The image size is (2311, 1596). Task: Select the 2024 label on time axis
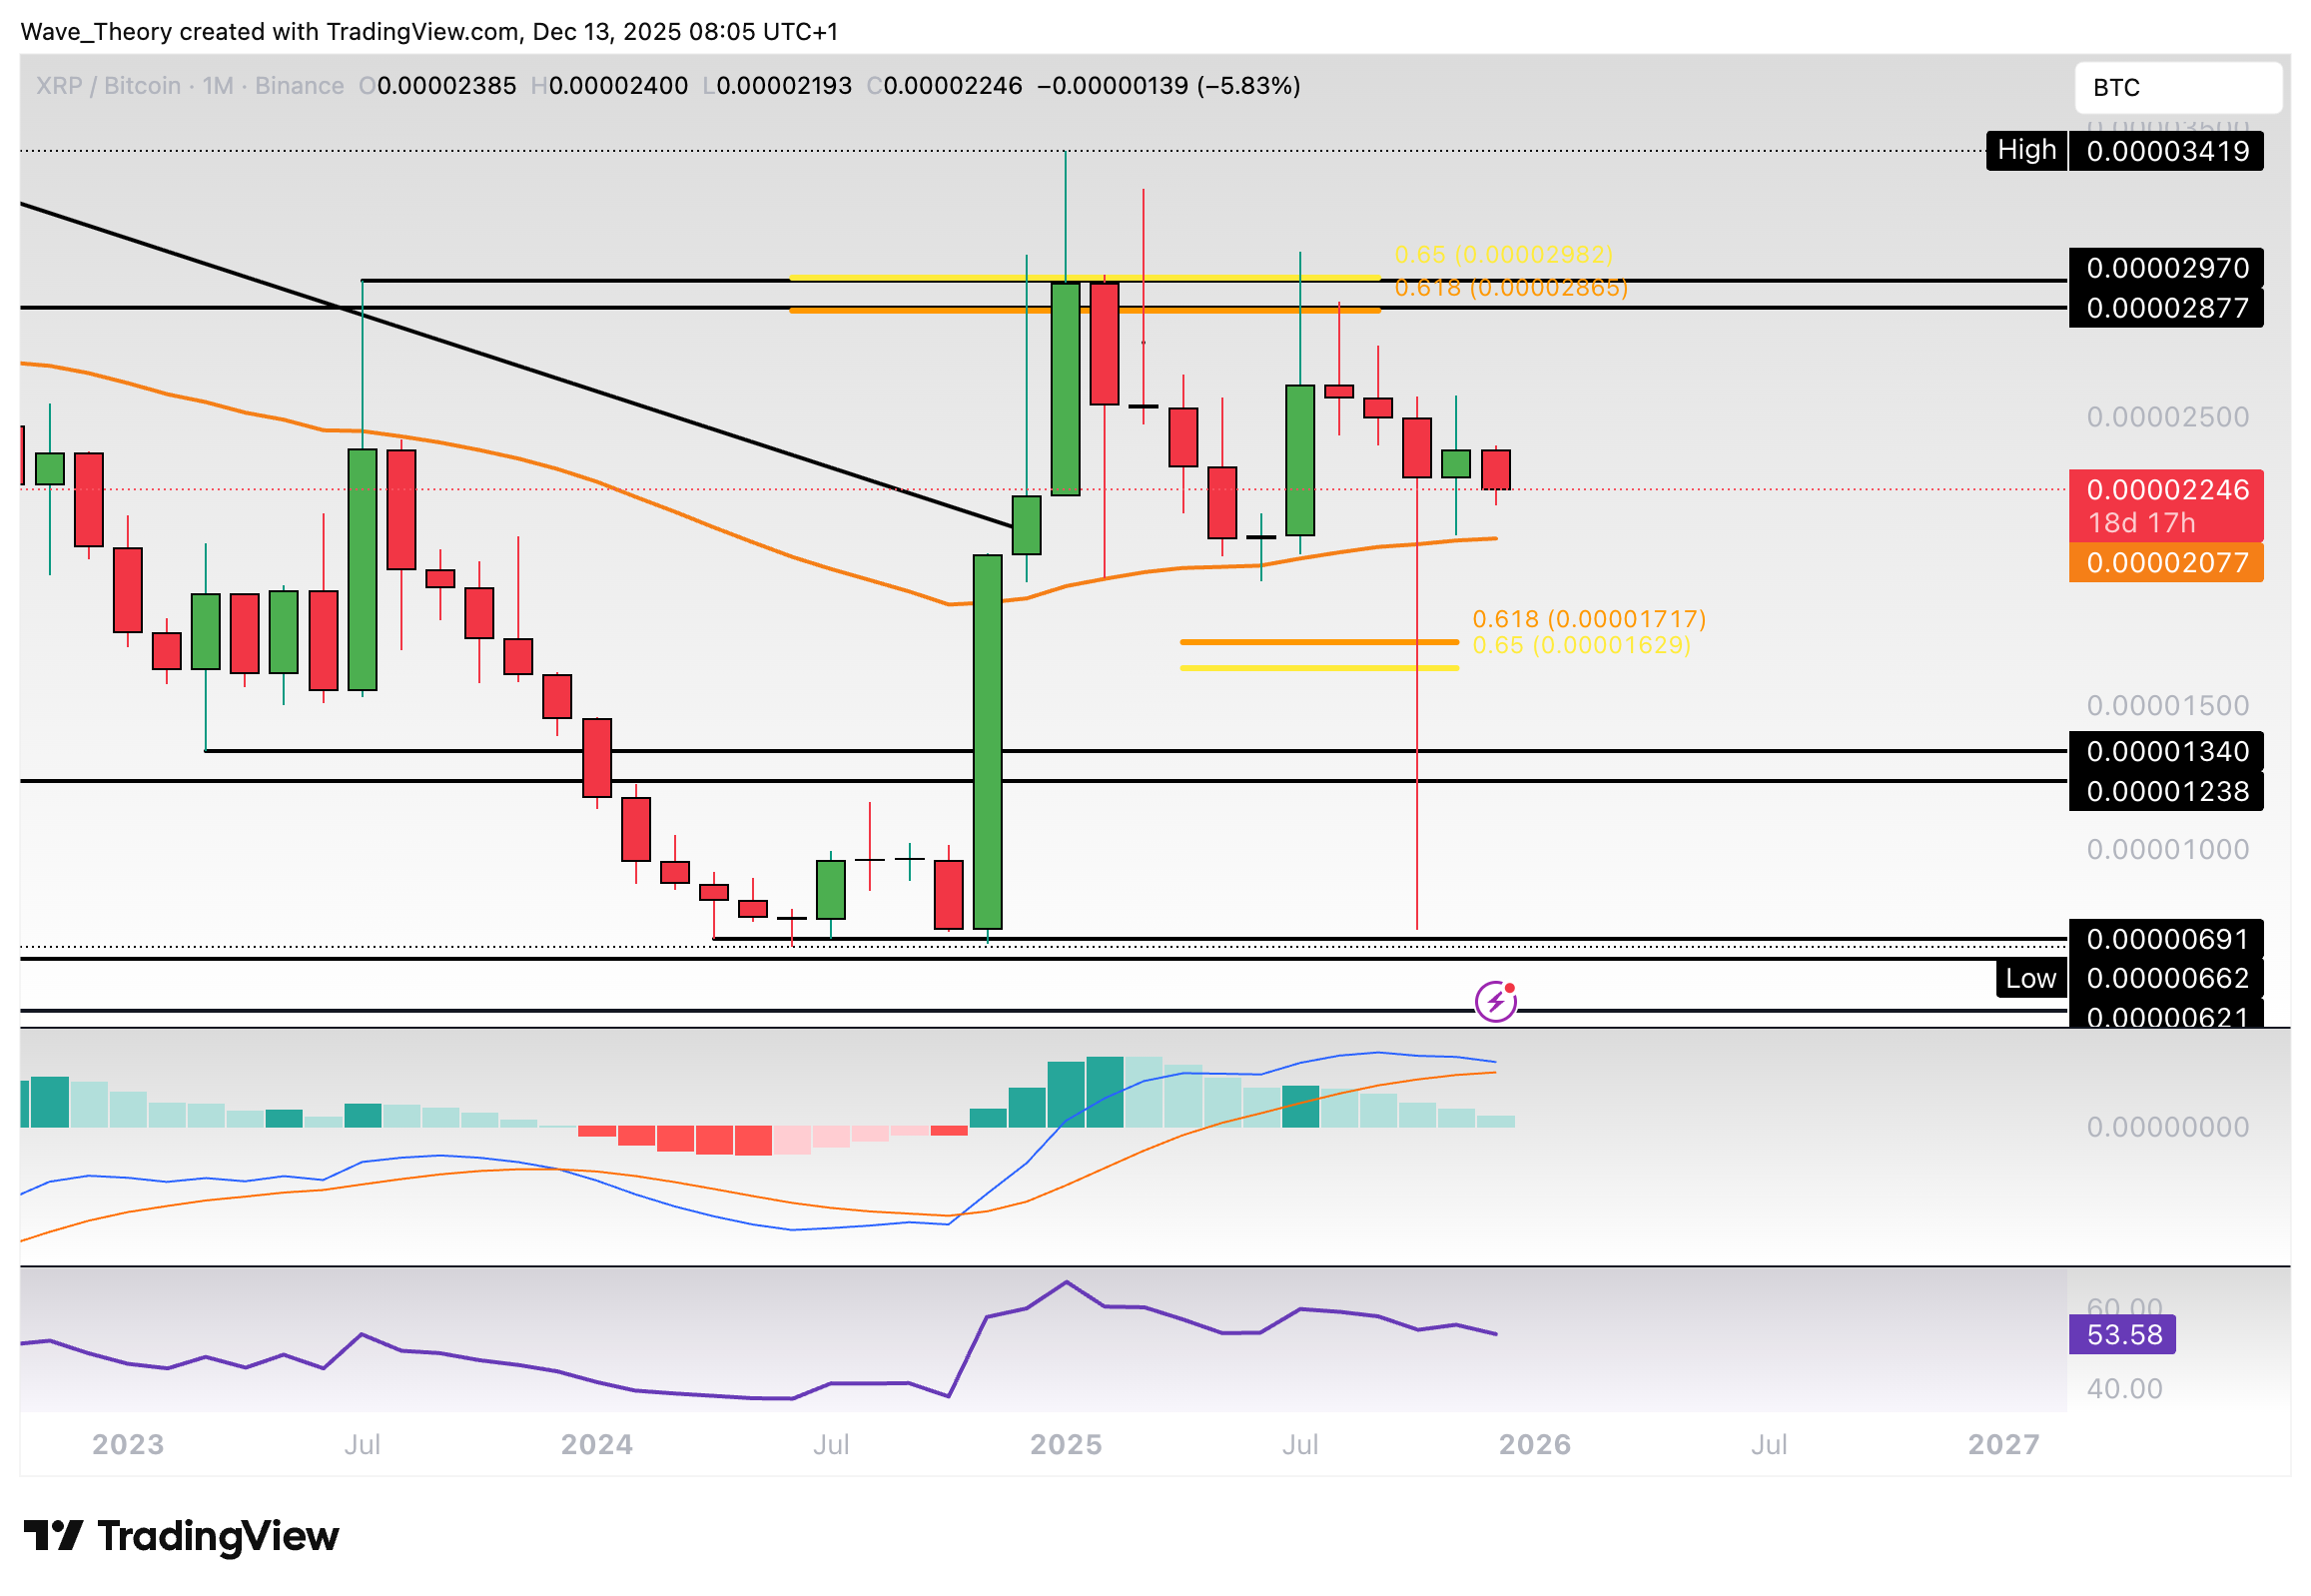596,1444
